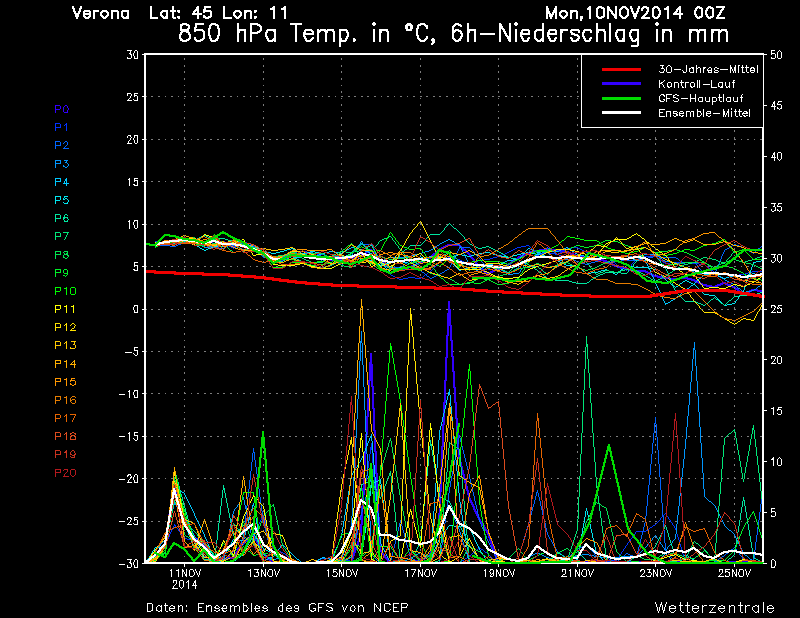This screenshot has height=618, width=800.
Task: Click the 15NOV date axis label
Action: tap(342, 573)
